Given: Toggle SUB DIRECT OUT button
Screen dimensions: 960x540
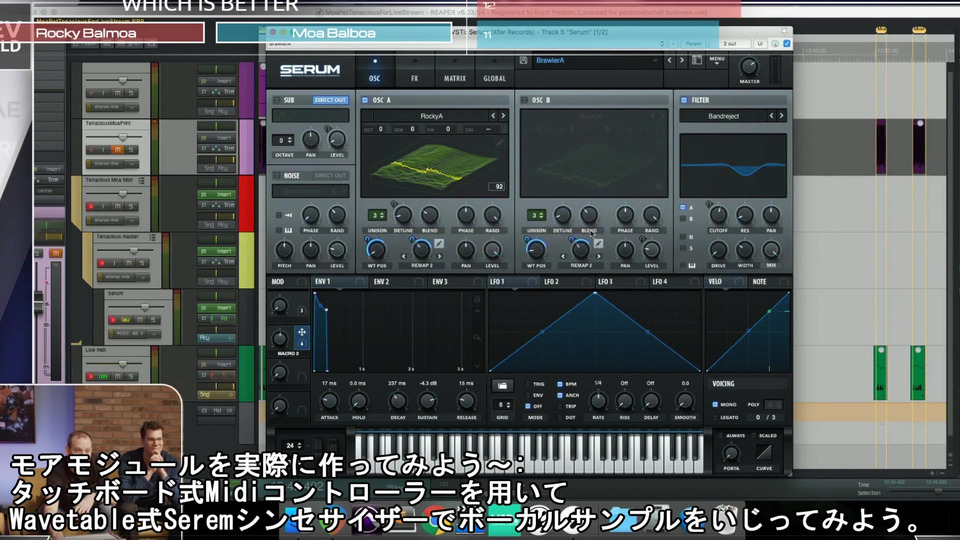Looking at the screenshot, I should [330, 100].
